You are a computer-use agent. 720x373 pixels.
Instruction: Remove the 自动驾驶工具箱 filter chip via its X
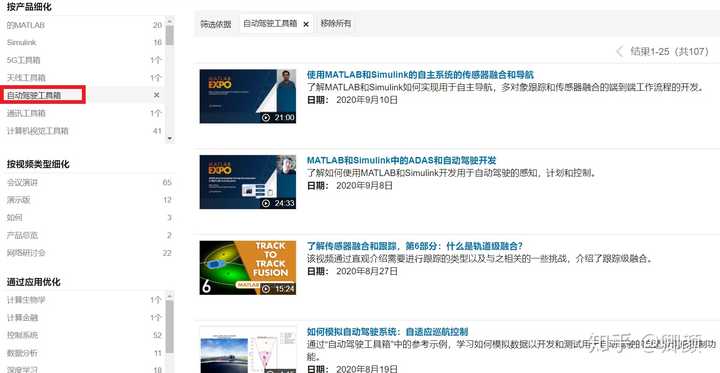tap(306, 24)
